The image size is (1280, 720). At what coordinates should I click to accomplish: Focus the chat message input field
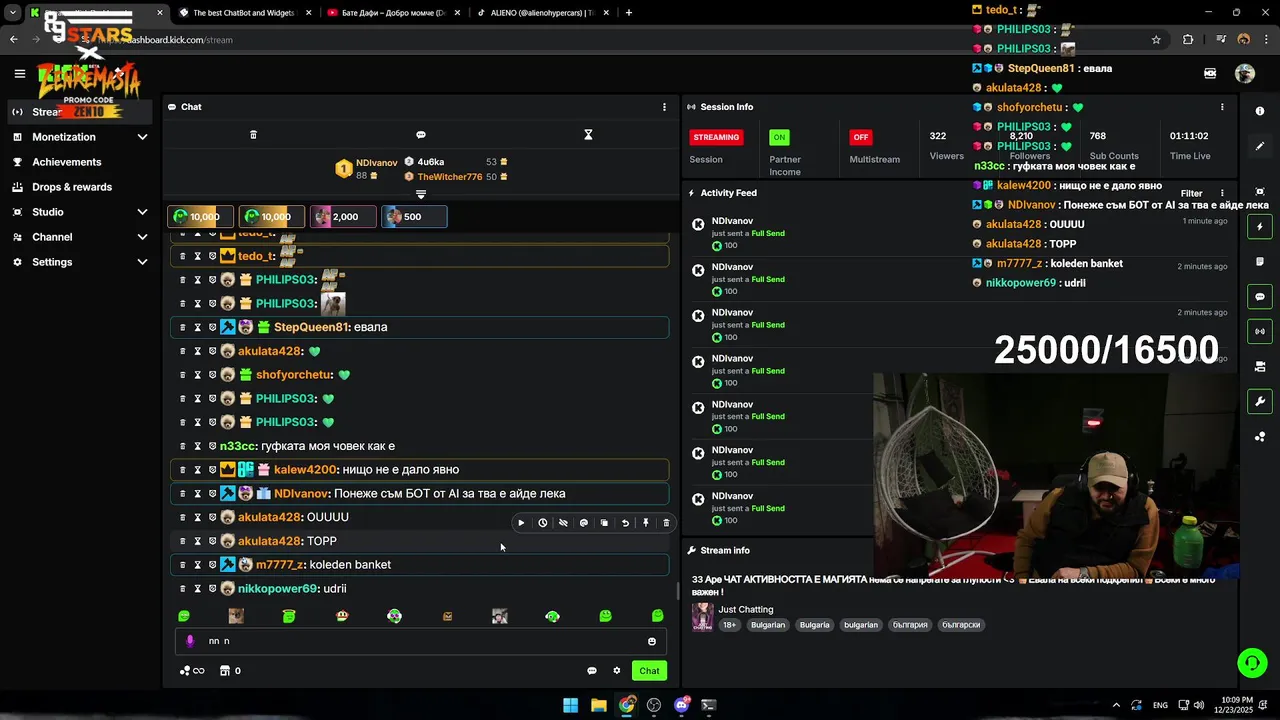(x=420, y=642)
